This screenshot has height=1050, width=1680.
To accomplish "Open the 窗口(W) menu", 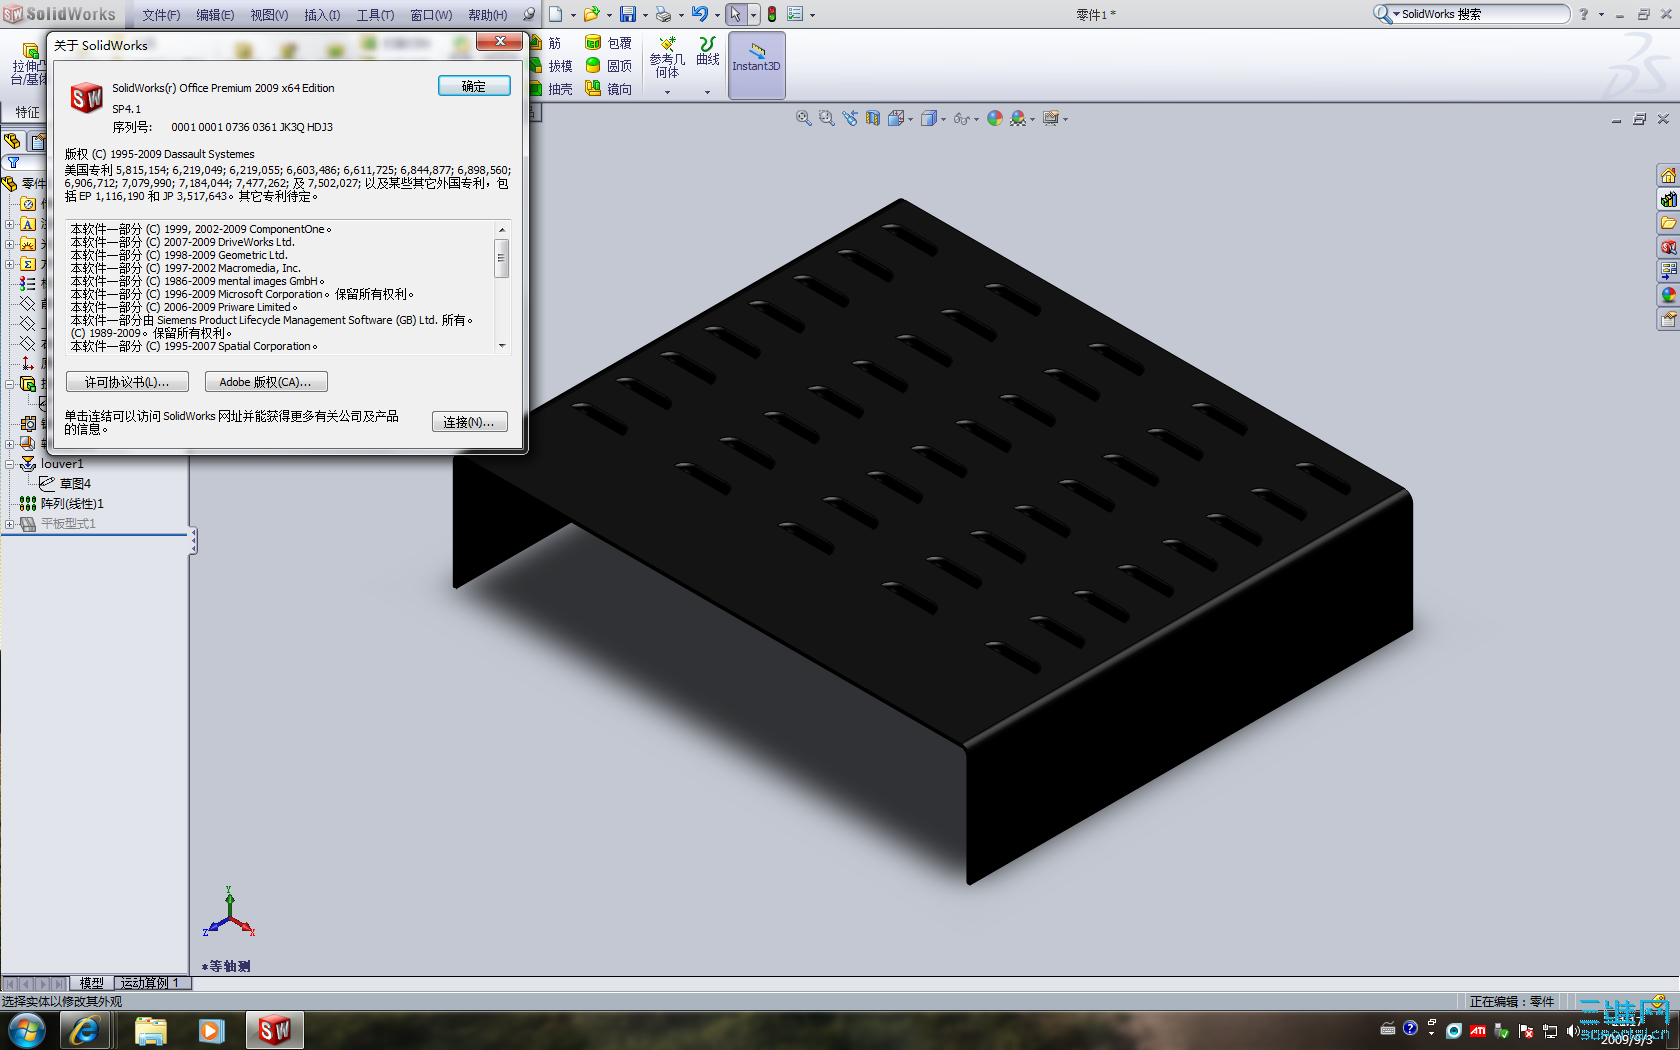I will tap(431, 15).
